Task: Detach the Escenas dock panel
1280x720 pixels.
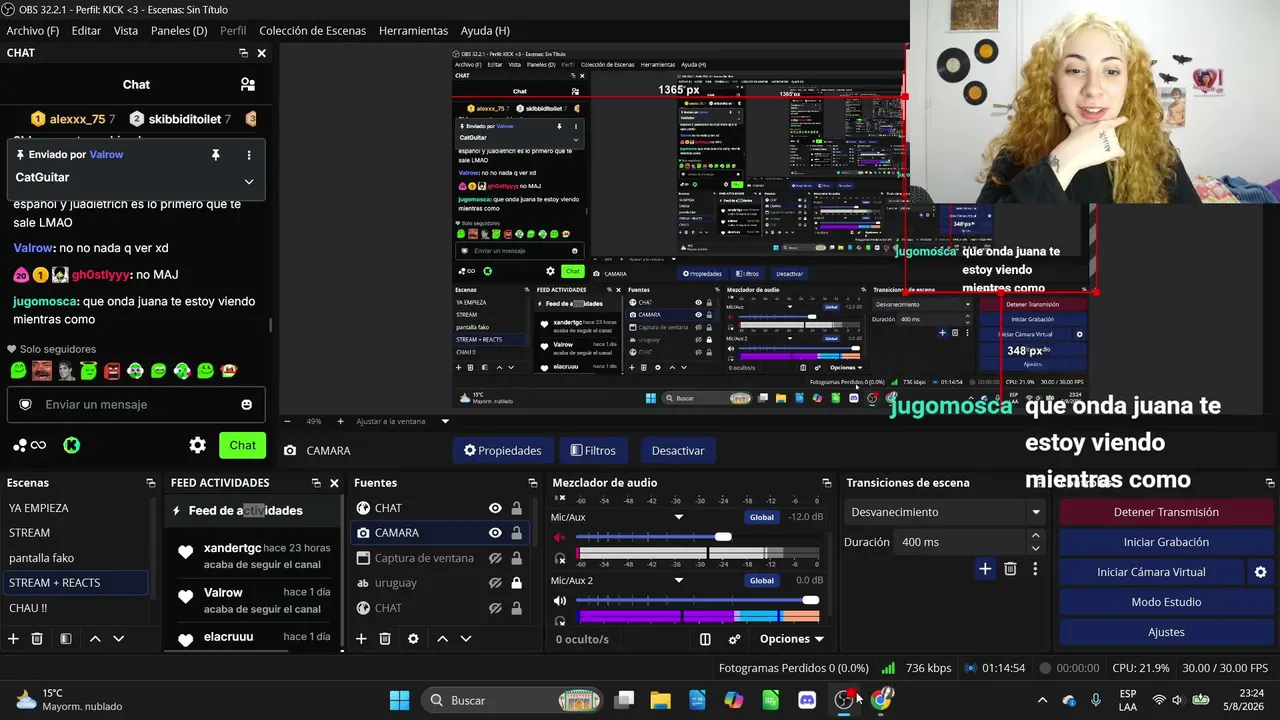Action: pos(151,483)
